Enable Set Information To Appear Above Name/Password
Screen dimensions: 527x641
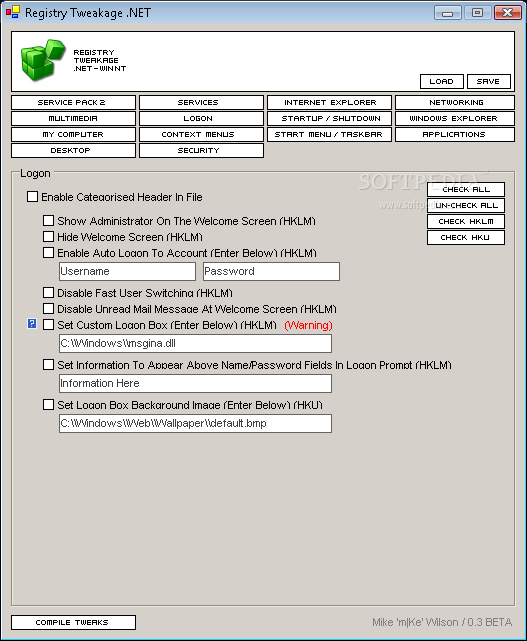(49, 365)
